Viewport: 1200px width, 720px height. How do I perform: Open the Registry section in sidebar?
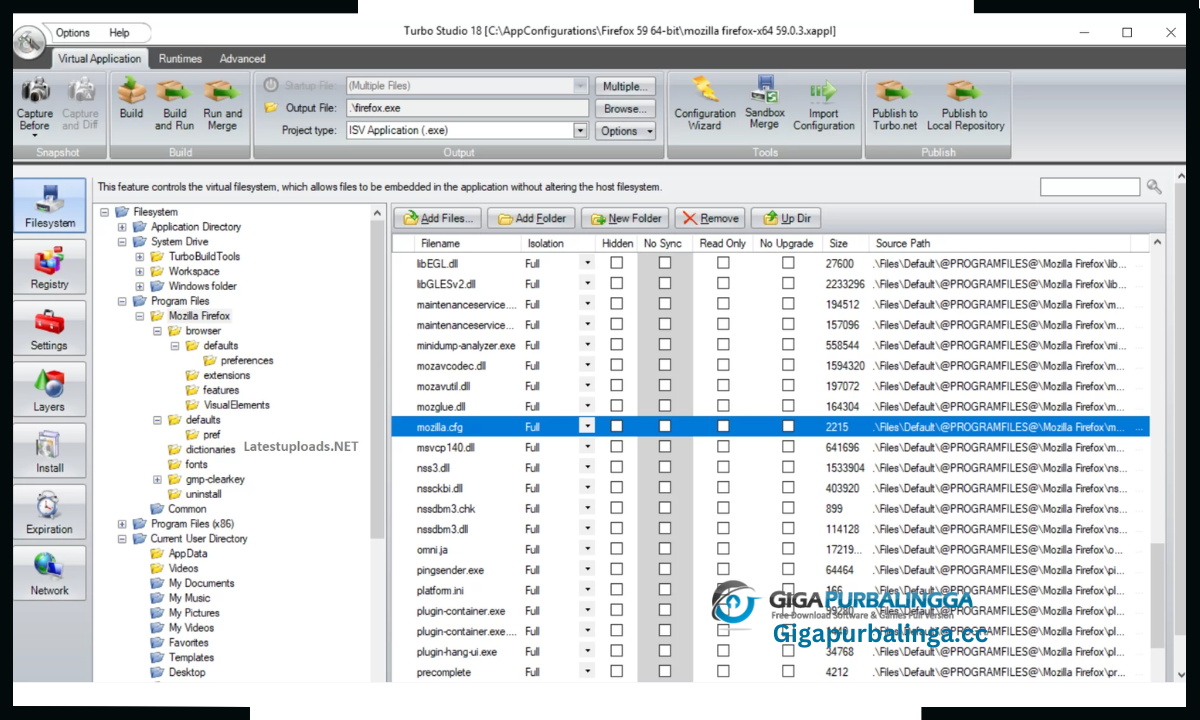(50, 268)
